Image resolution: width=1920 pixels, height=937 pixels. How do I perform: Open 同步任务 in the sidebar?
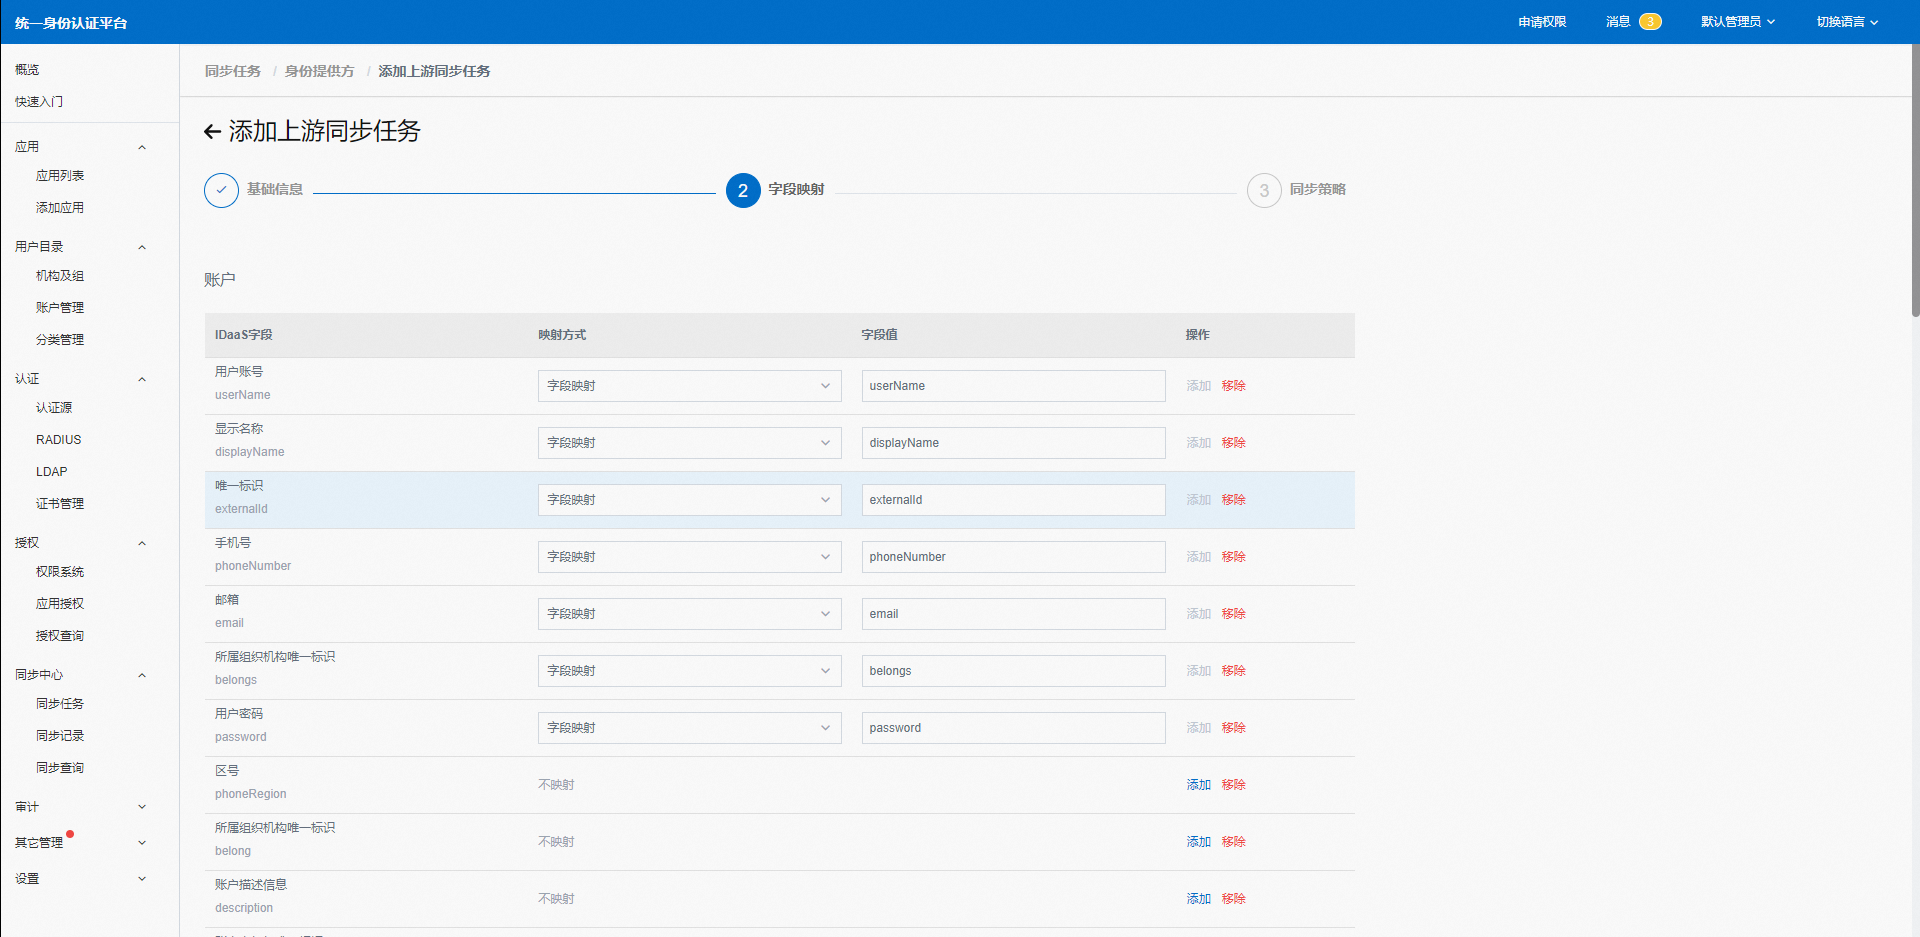[x=60, y=704]
